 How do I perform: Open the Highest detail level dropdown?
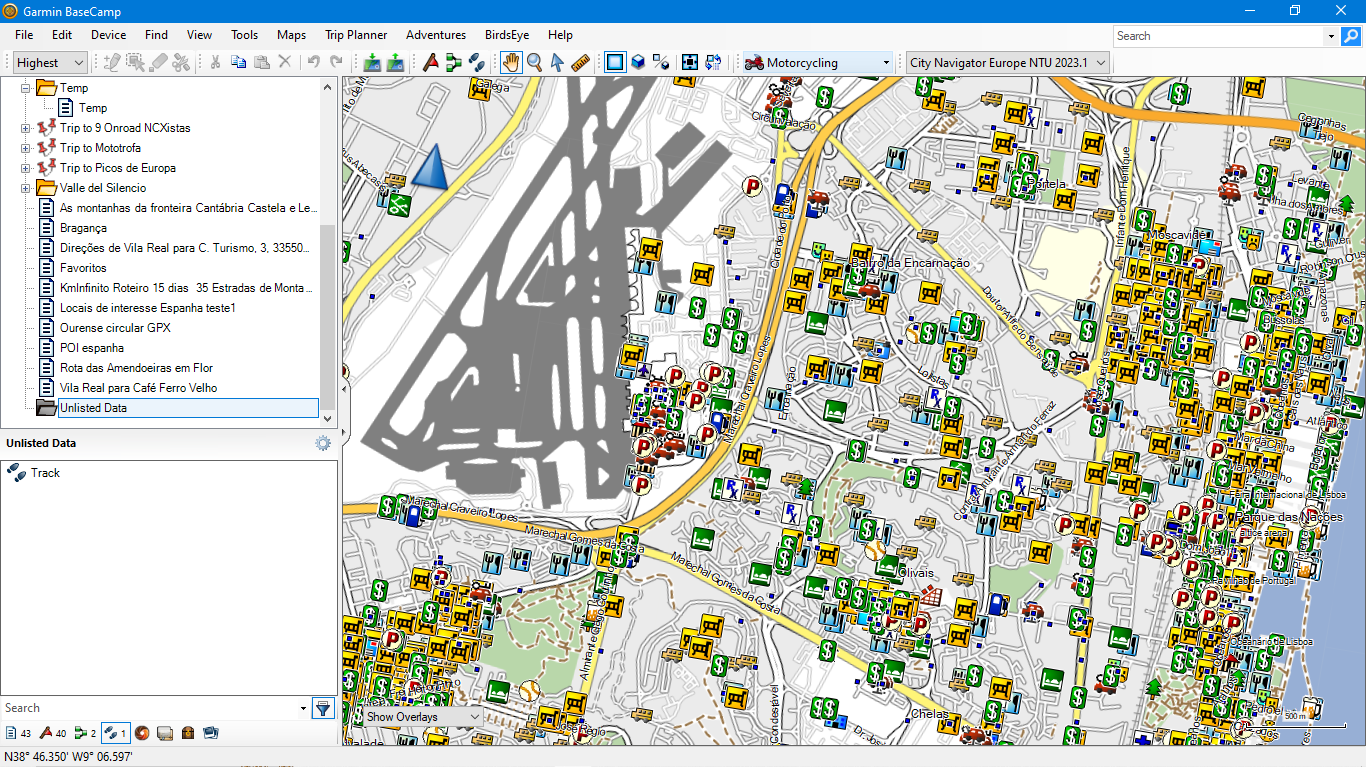click(50, 62)
